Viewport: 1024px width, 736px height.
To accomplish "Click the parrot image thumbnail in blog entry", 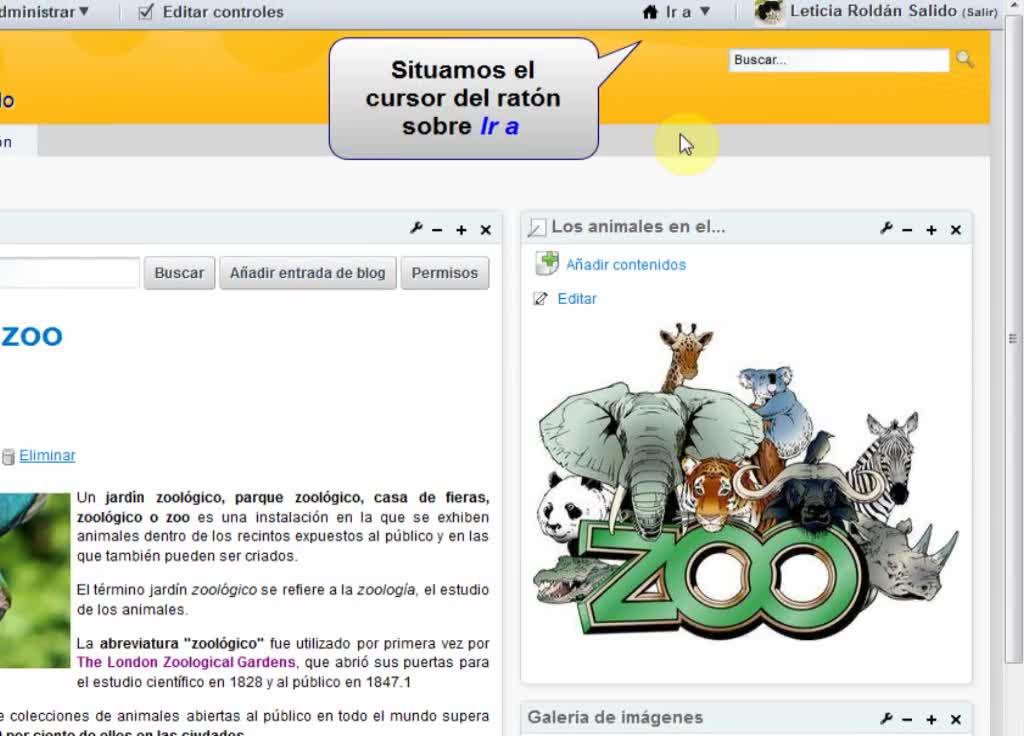I will [35, 580].
